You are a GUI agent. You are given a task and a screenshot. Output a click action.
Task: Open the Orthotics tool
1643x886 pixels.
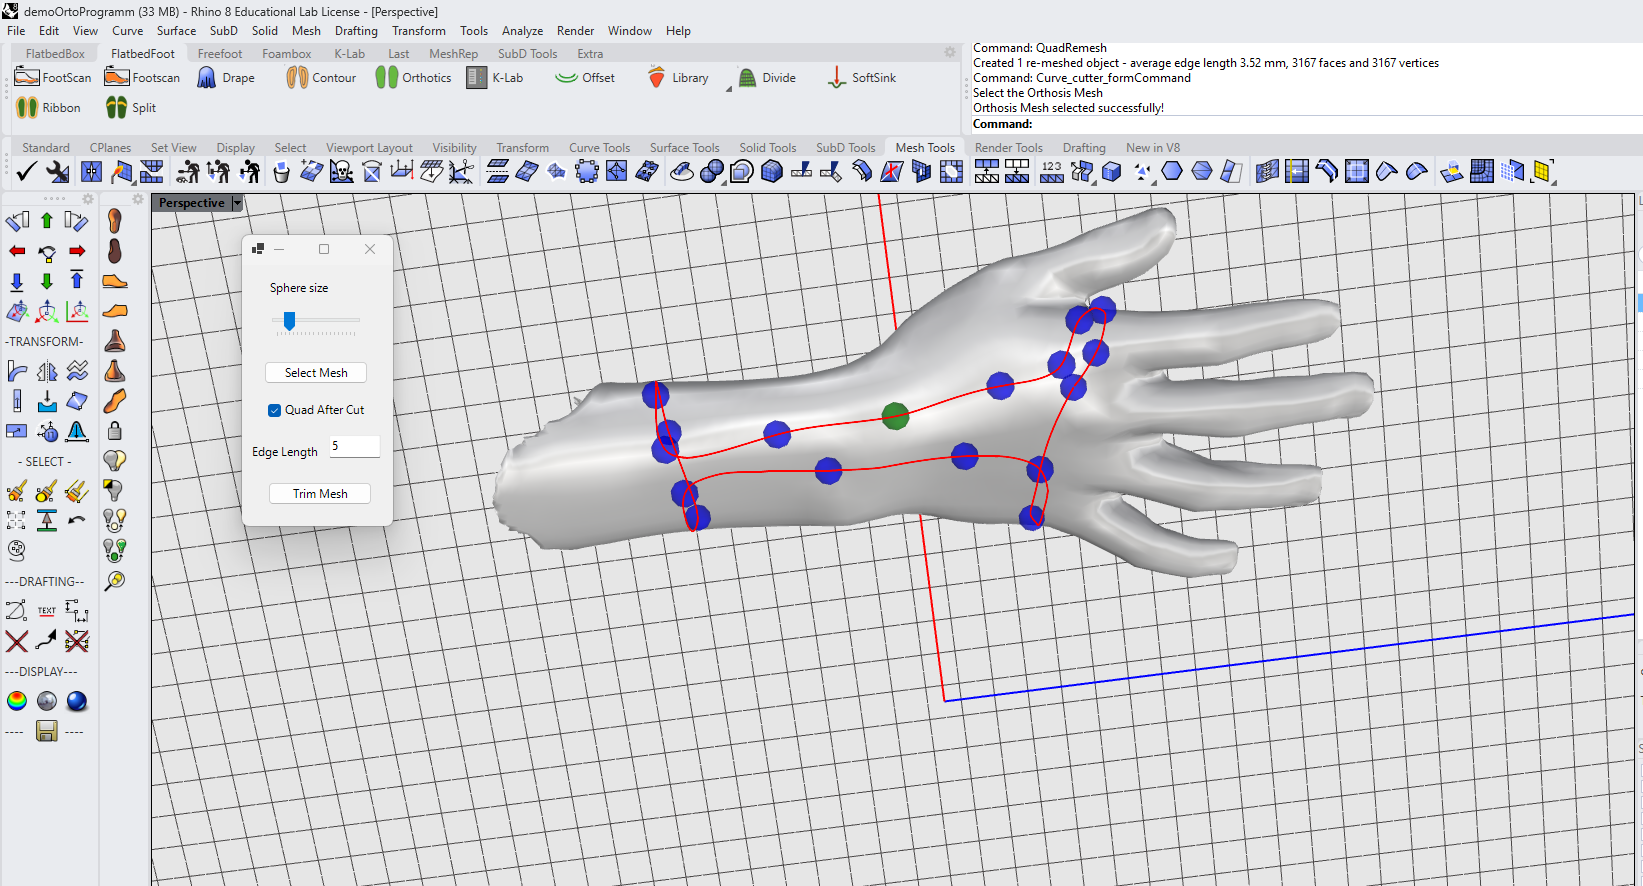pyautogui.click(x=413, y=77)
